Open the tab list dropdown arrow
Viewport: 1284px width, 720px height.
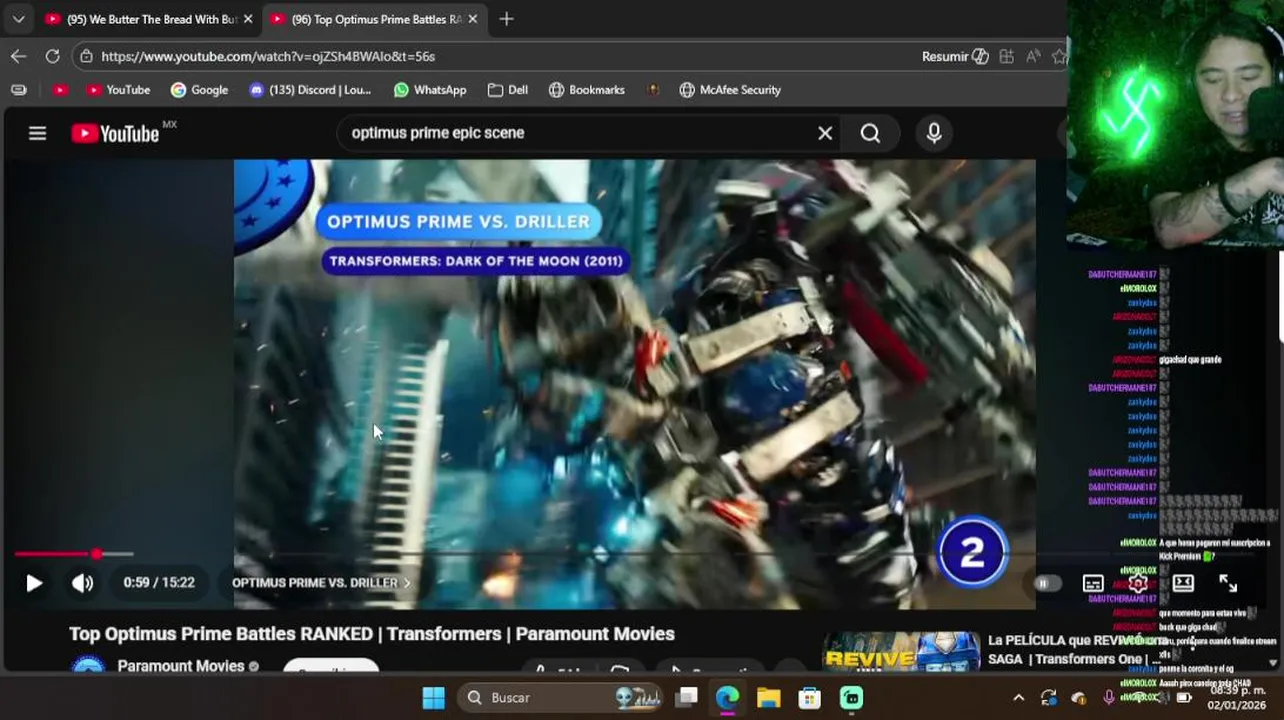coord(18,19)
